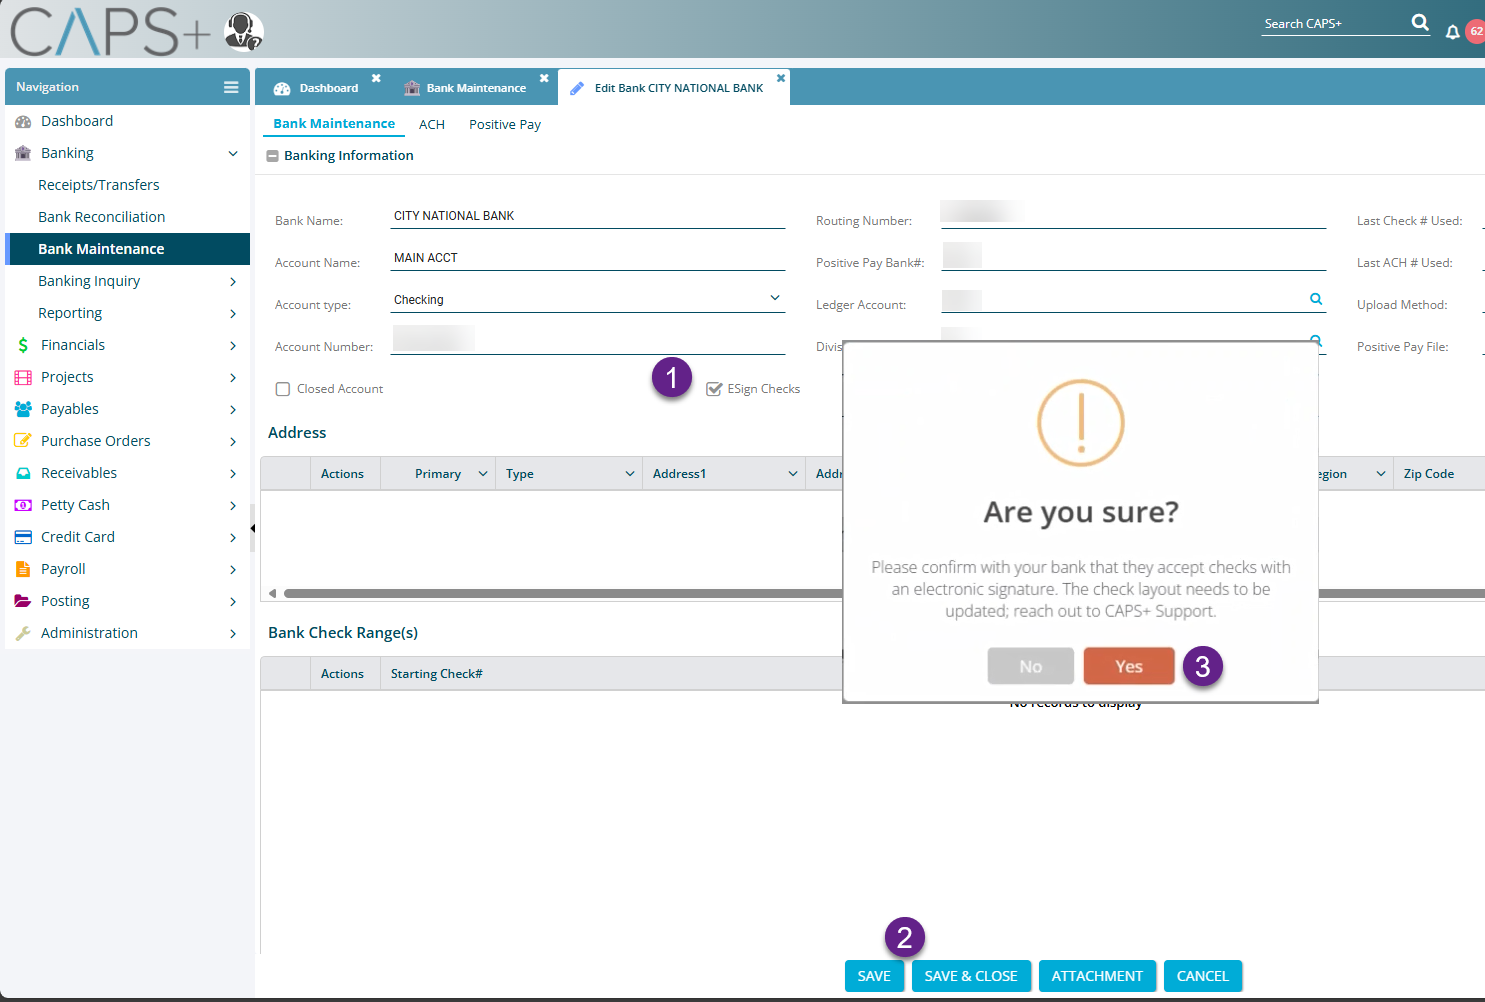Click the Financials dollar icon

pyautogui.click(x=23, y=345)
